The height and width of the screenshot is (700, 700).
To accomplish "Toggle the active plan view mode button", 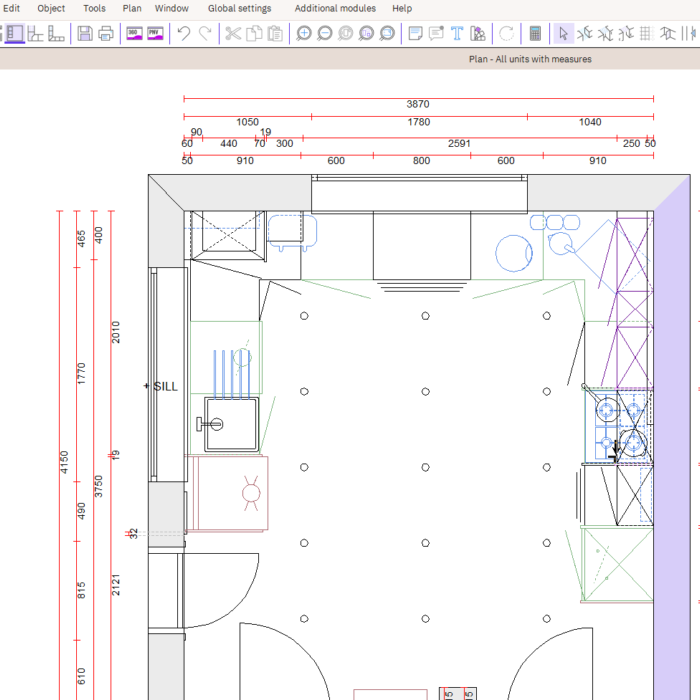I will [x=14, y=34].
